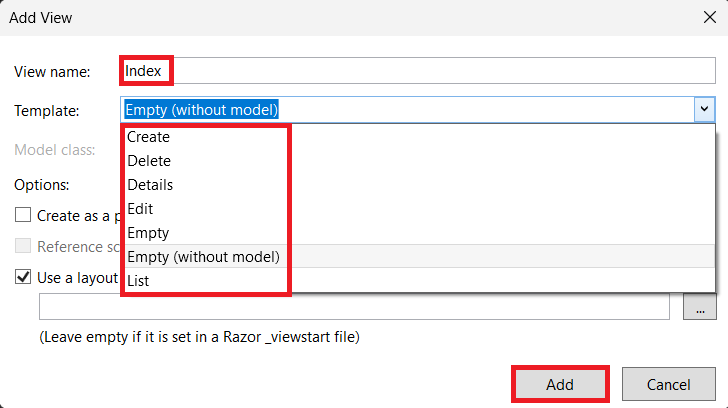The width and height of the screenshot is (728, 408).
Task: Select the Create template option
Action: [149, 137]
